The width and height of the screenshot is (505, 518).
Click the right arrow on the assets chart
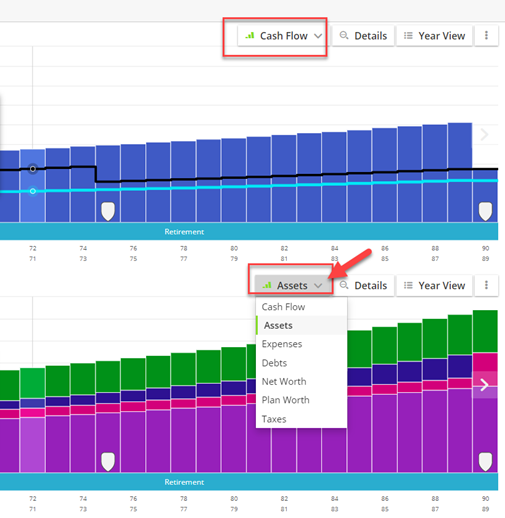(484, 385)
